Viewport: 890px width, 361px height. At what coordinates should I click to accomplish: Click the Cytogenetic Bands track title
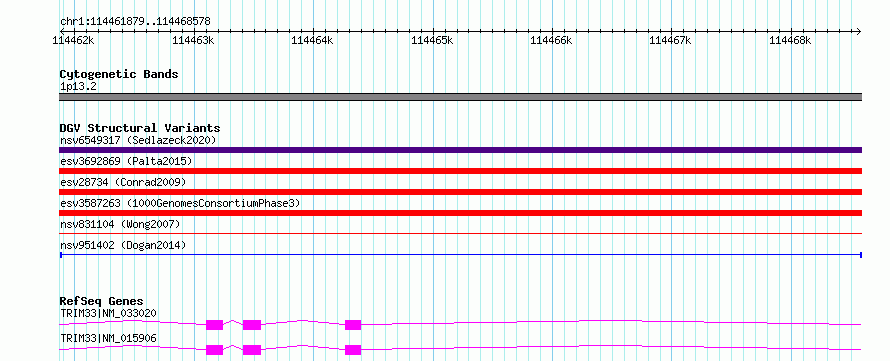tap(119, 74)
